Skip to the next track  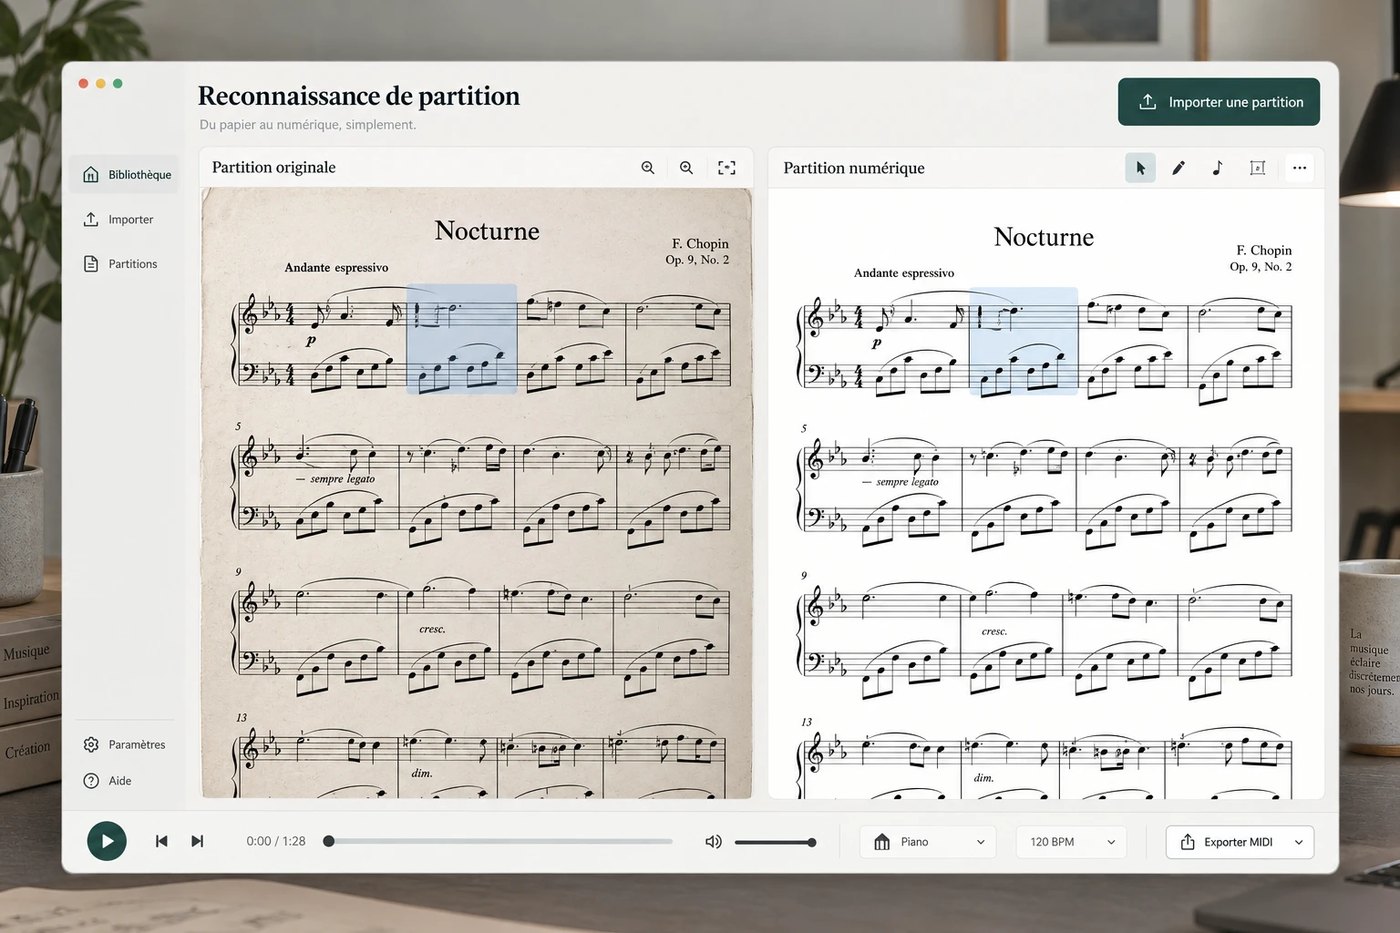point(197,841)
